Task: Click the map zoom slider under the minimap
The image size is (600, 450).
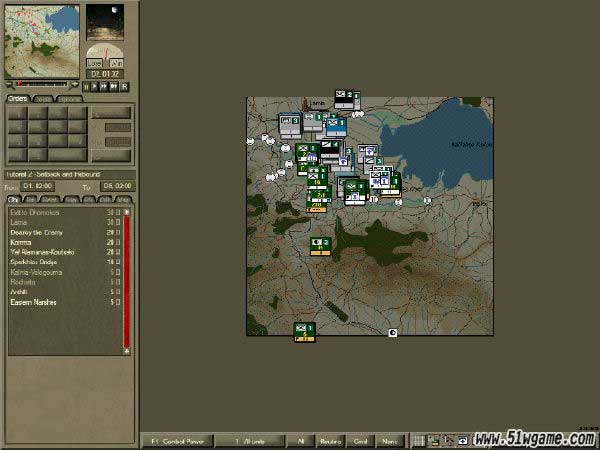Action: click(x=42, y=84)
